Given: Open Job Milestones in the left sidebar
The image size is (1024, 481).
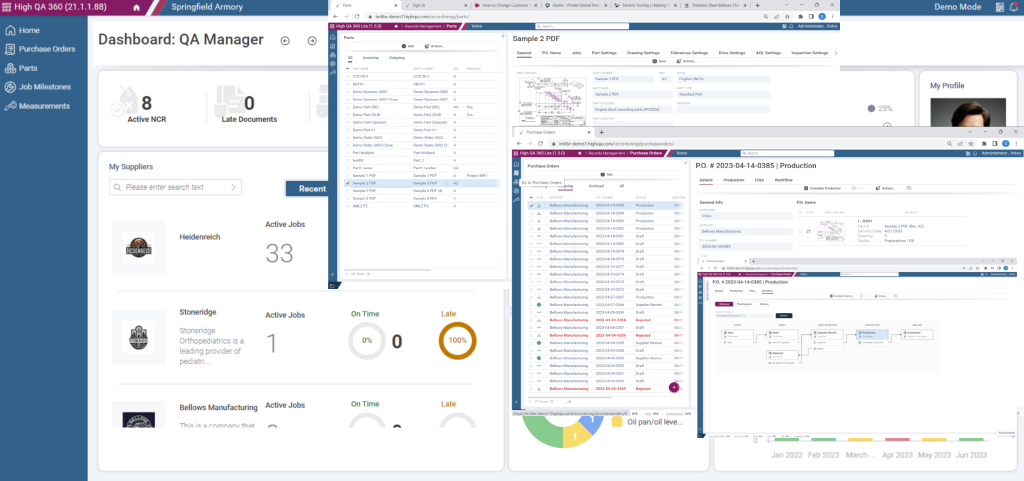Looking at the screenshot, I should coord(37,87).
